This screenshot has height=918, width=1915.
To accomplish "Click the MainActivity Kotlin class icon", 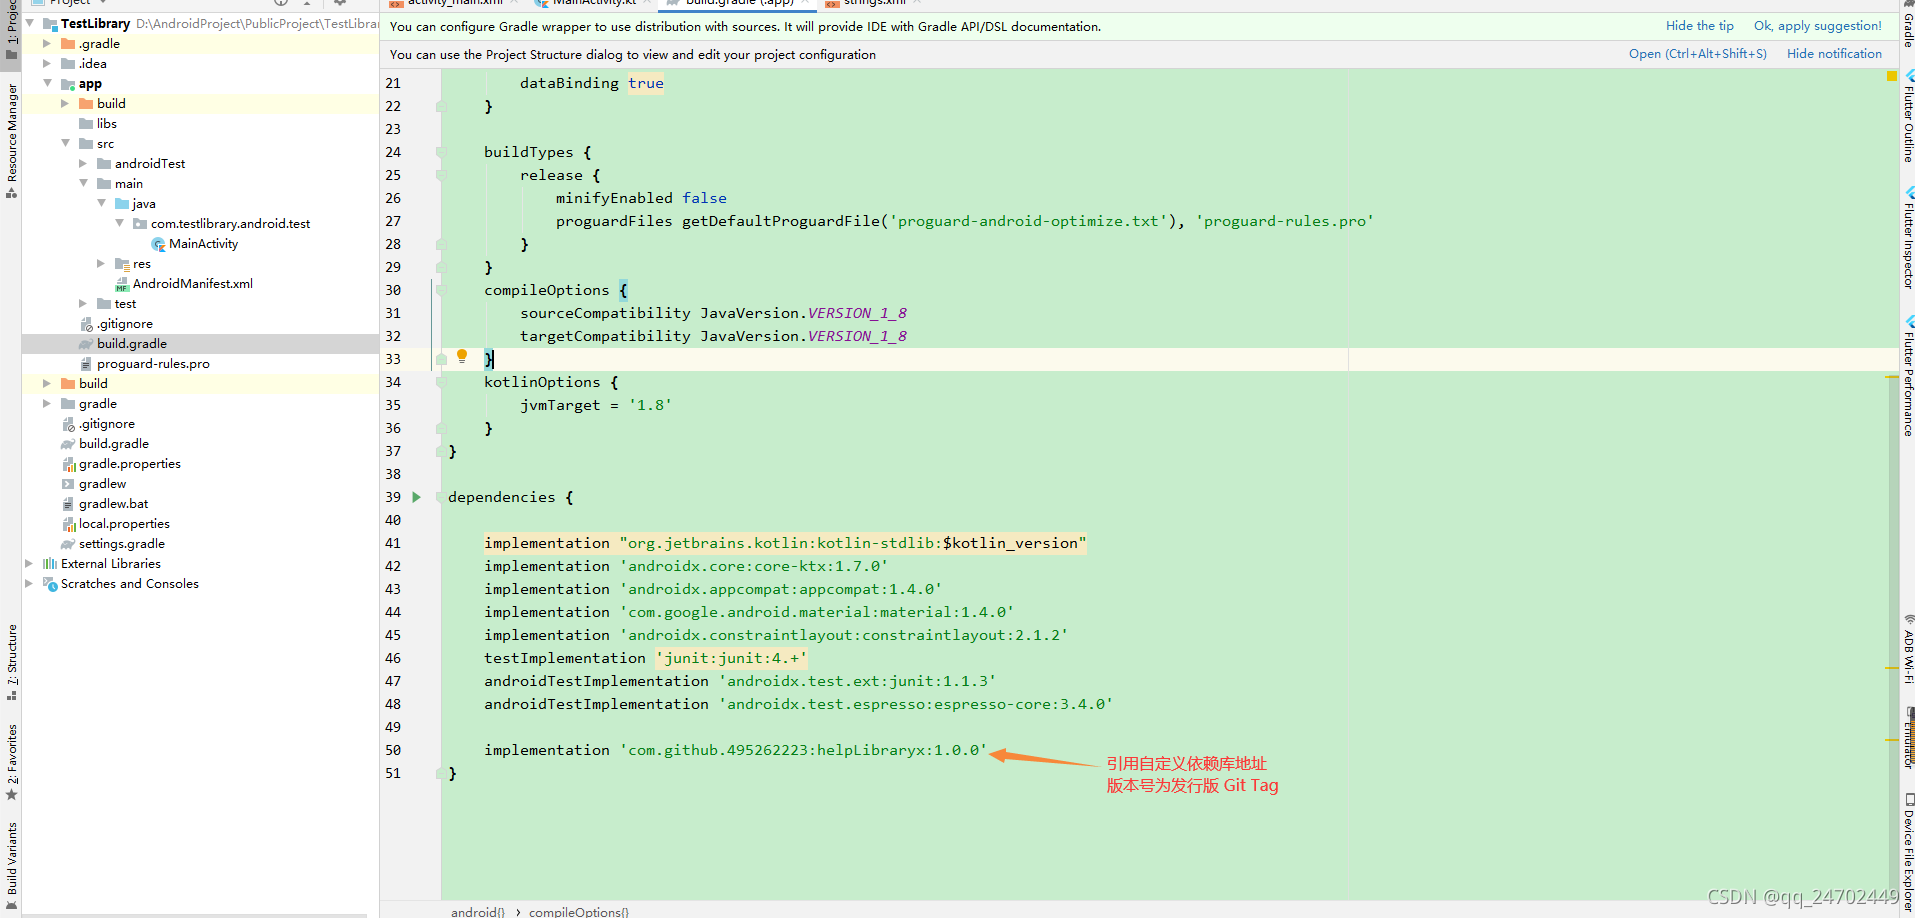I will pos(158,244).
